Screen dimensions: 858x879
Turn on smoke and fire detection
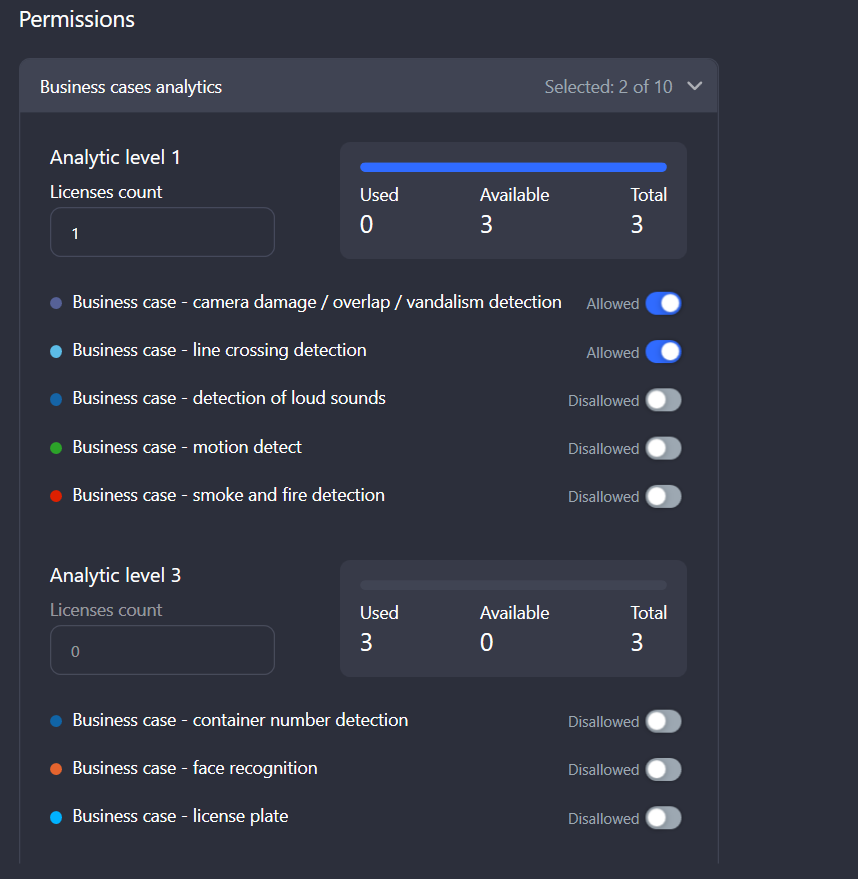pyautogui.click(x=663, y=496)
